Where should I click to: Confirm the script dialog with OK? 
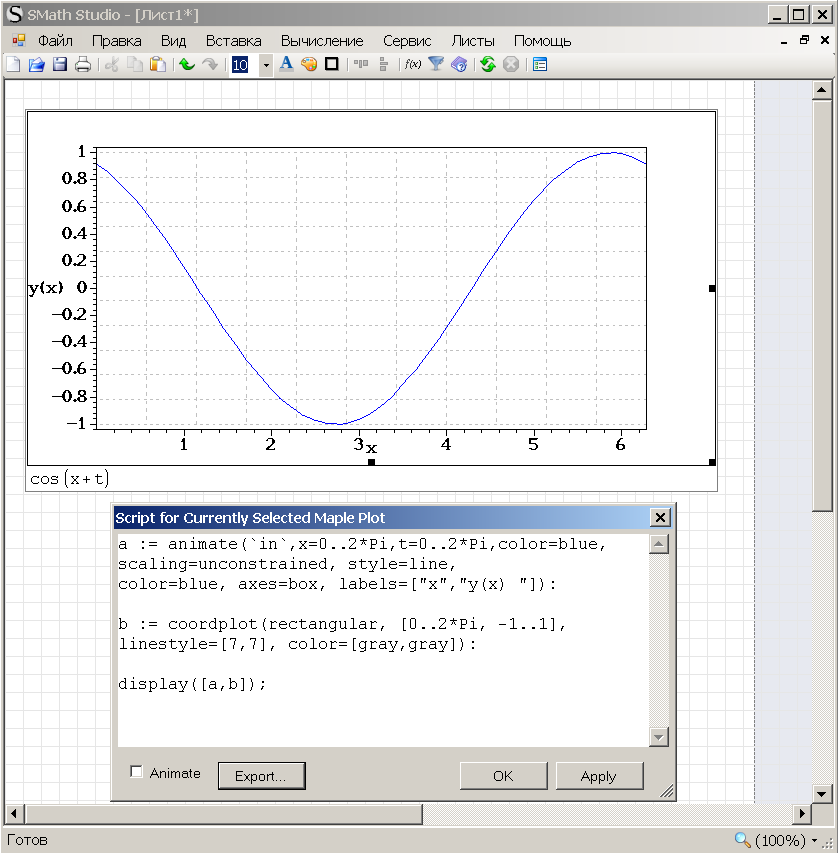(503, 776)
